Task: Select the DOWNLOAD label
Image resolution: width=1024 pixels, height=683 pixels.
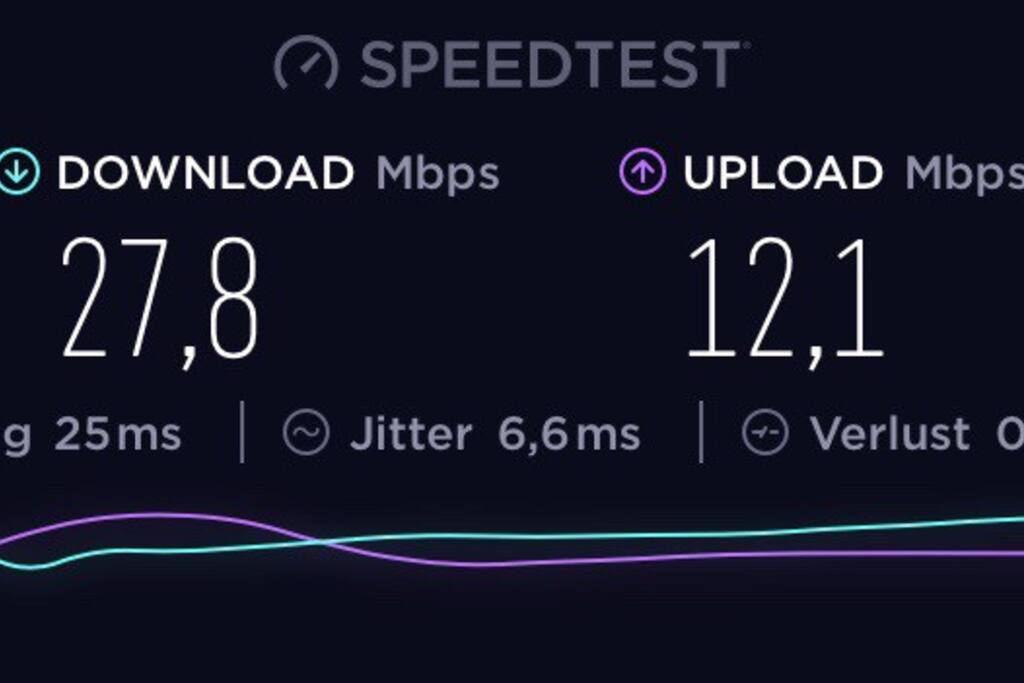Action: coord(205,173)
